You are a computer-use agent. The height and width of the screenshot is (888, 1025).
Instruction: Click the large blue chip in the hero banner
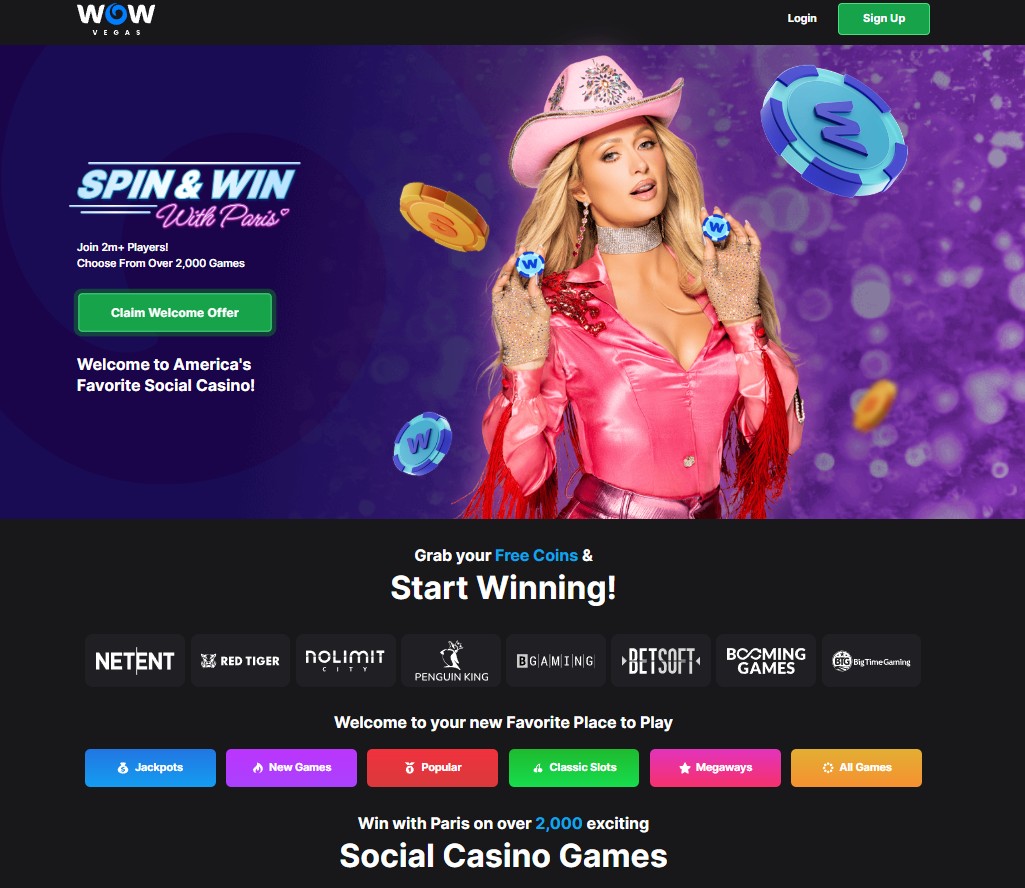click(834, 131)
